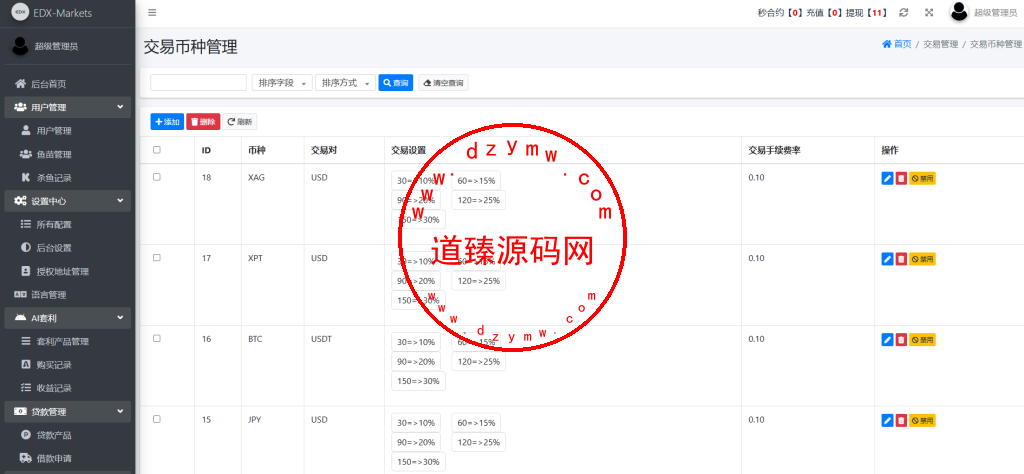Click 150=>30% tag in BTC row
1024x474 pixels.
(419, 381)
